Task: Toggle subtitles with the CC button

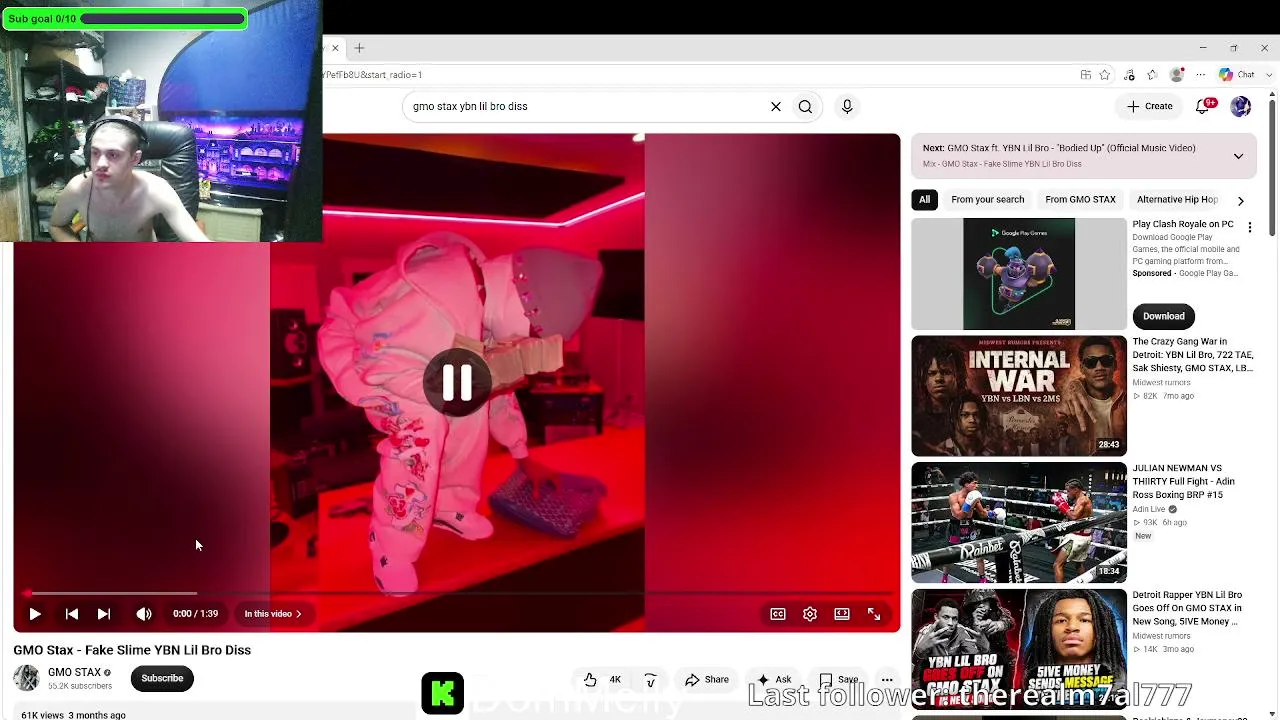Action: pos(778,614)
